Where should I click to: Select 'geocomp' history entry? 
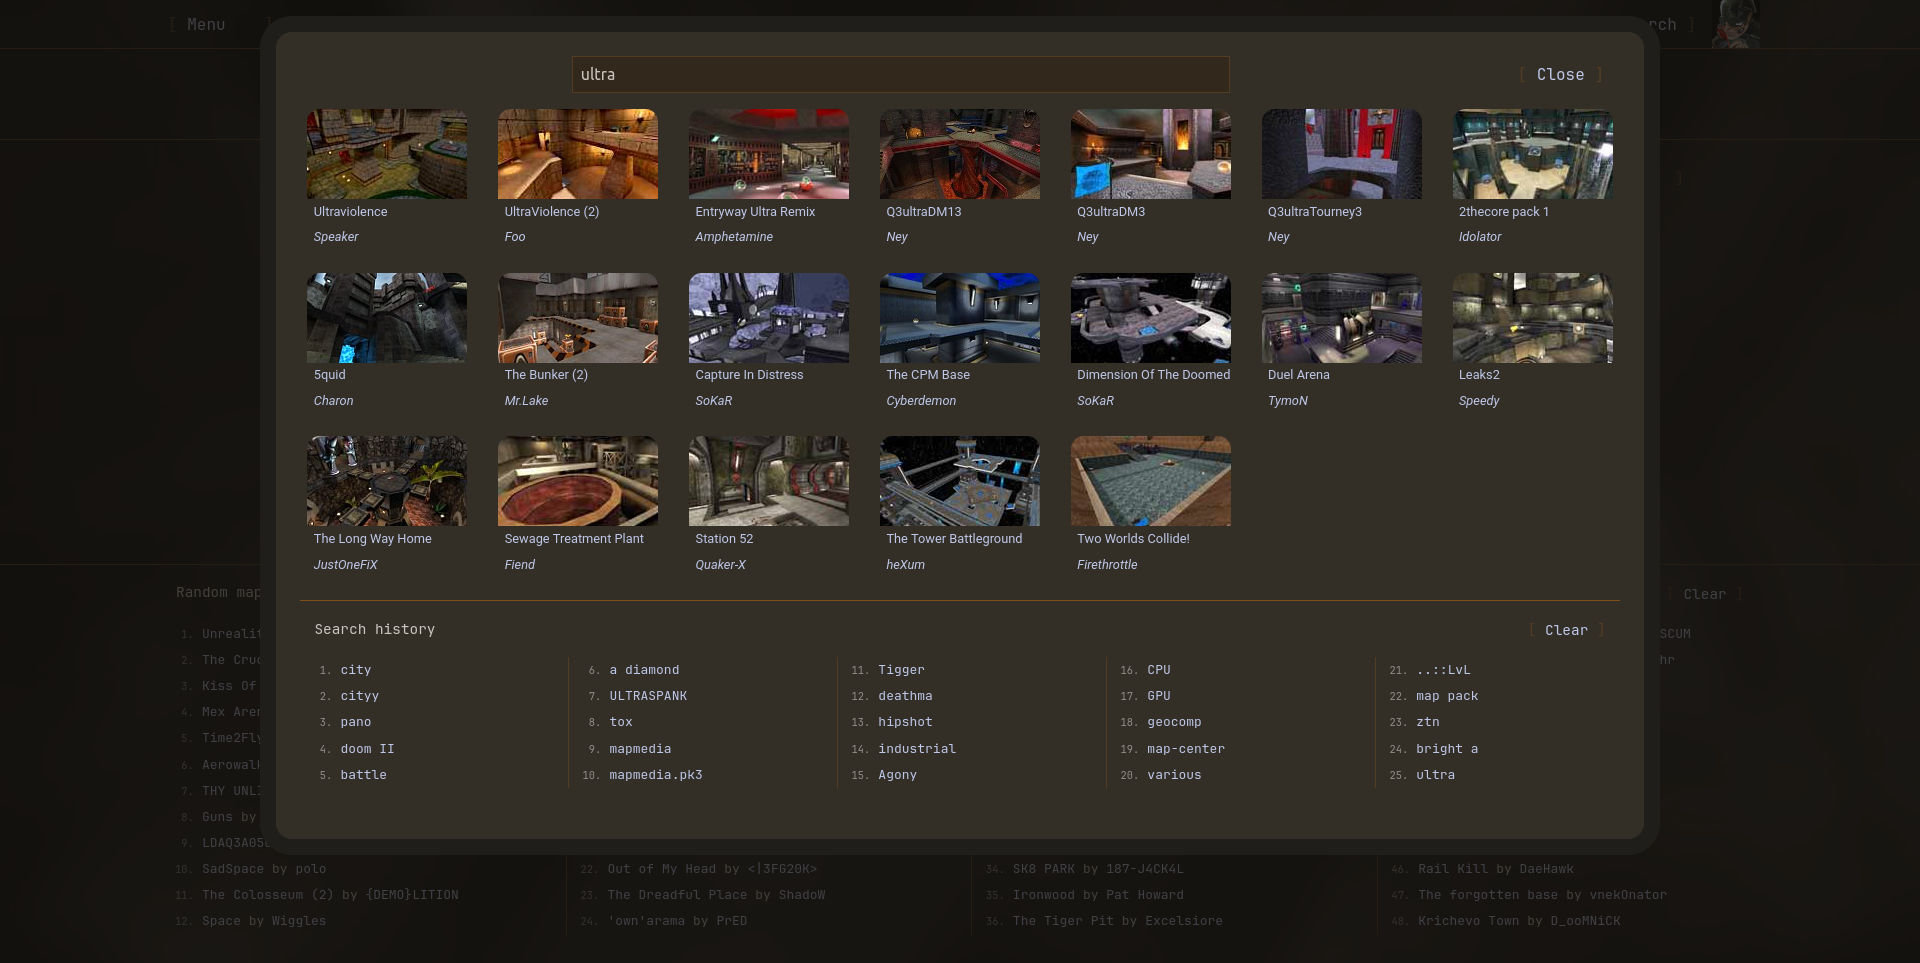coord(1174,722)
